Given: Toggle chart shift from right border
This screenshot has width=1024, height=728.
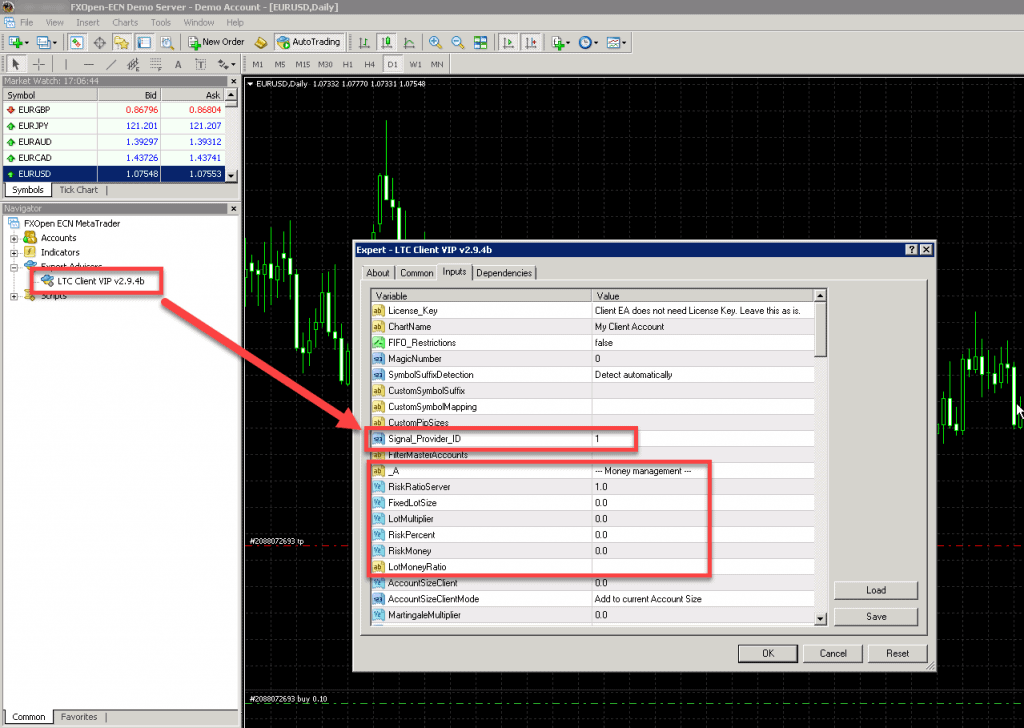Looking at the screenshot, I should pyautogui.click(x=531, y=42).
